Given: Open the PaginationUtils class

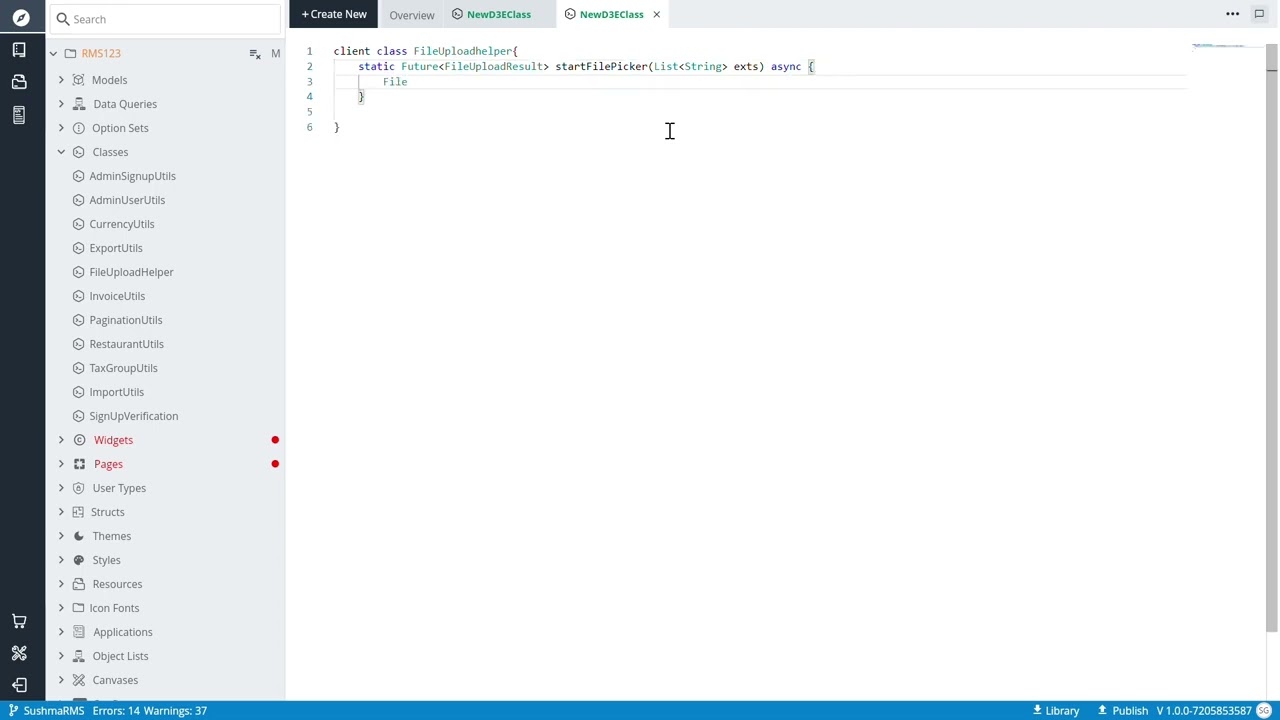Looking at the screenshot, I should (x=126, y=320).
